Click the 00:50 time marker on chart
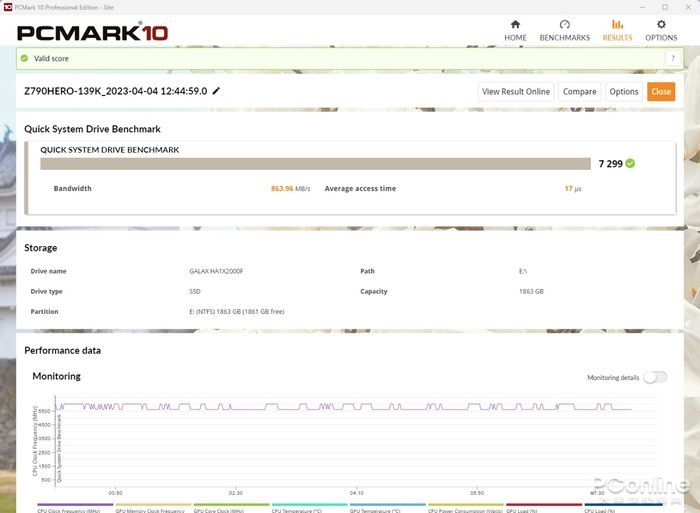The height and width of the screenshot is (513, 700). [x=115, y=493]
